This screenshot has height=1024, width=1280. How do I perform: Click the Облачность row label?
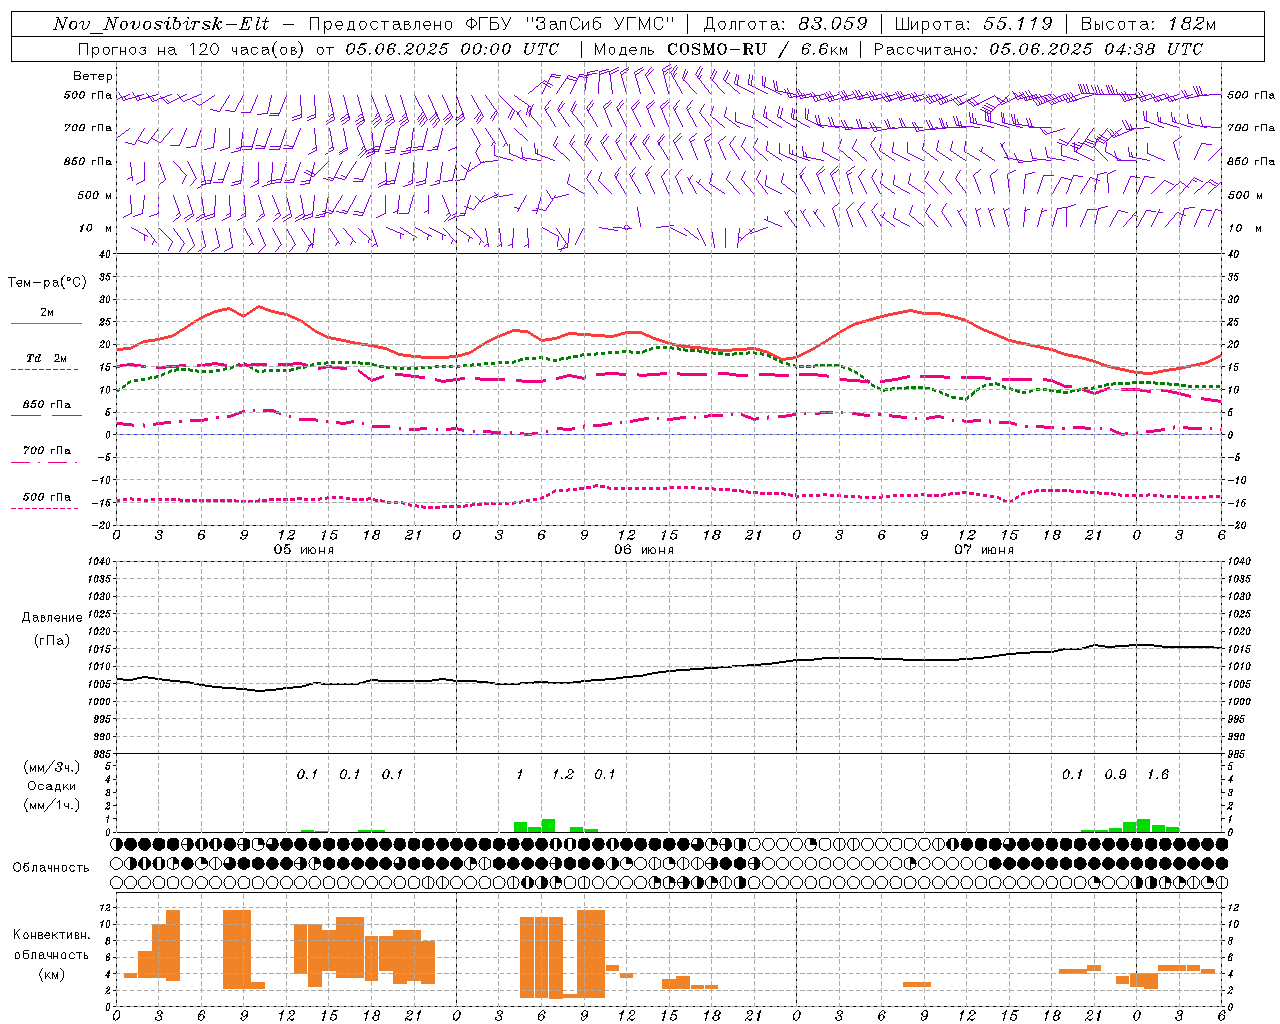[52, 868]
